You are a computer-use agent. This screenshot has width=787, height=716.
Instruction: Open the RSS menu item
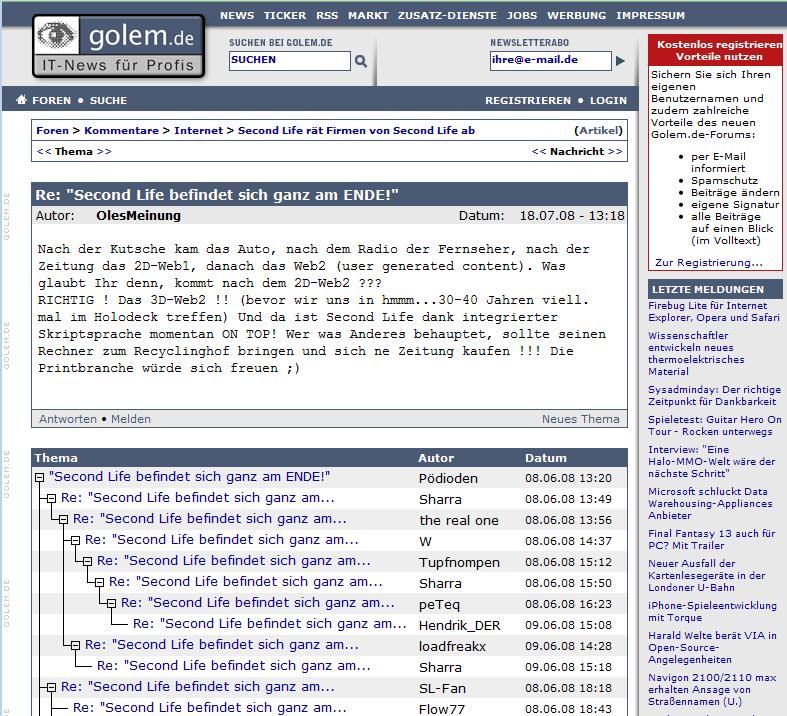point(327,16)
